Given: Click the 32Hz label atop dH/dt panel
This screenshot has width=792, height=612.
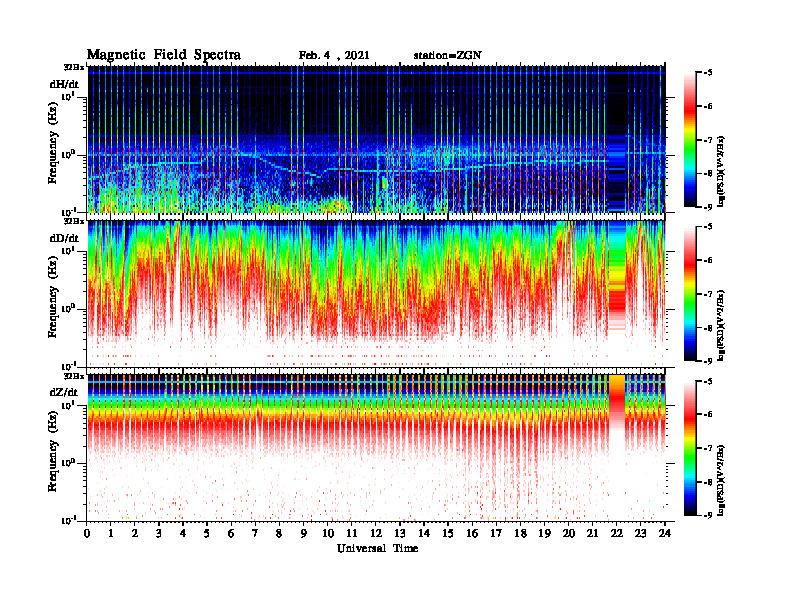Looking at the screenshot, I should [x=74, y=67].
